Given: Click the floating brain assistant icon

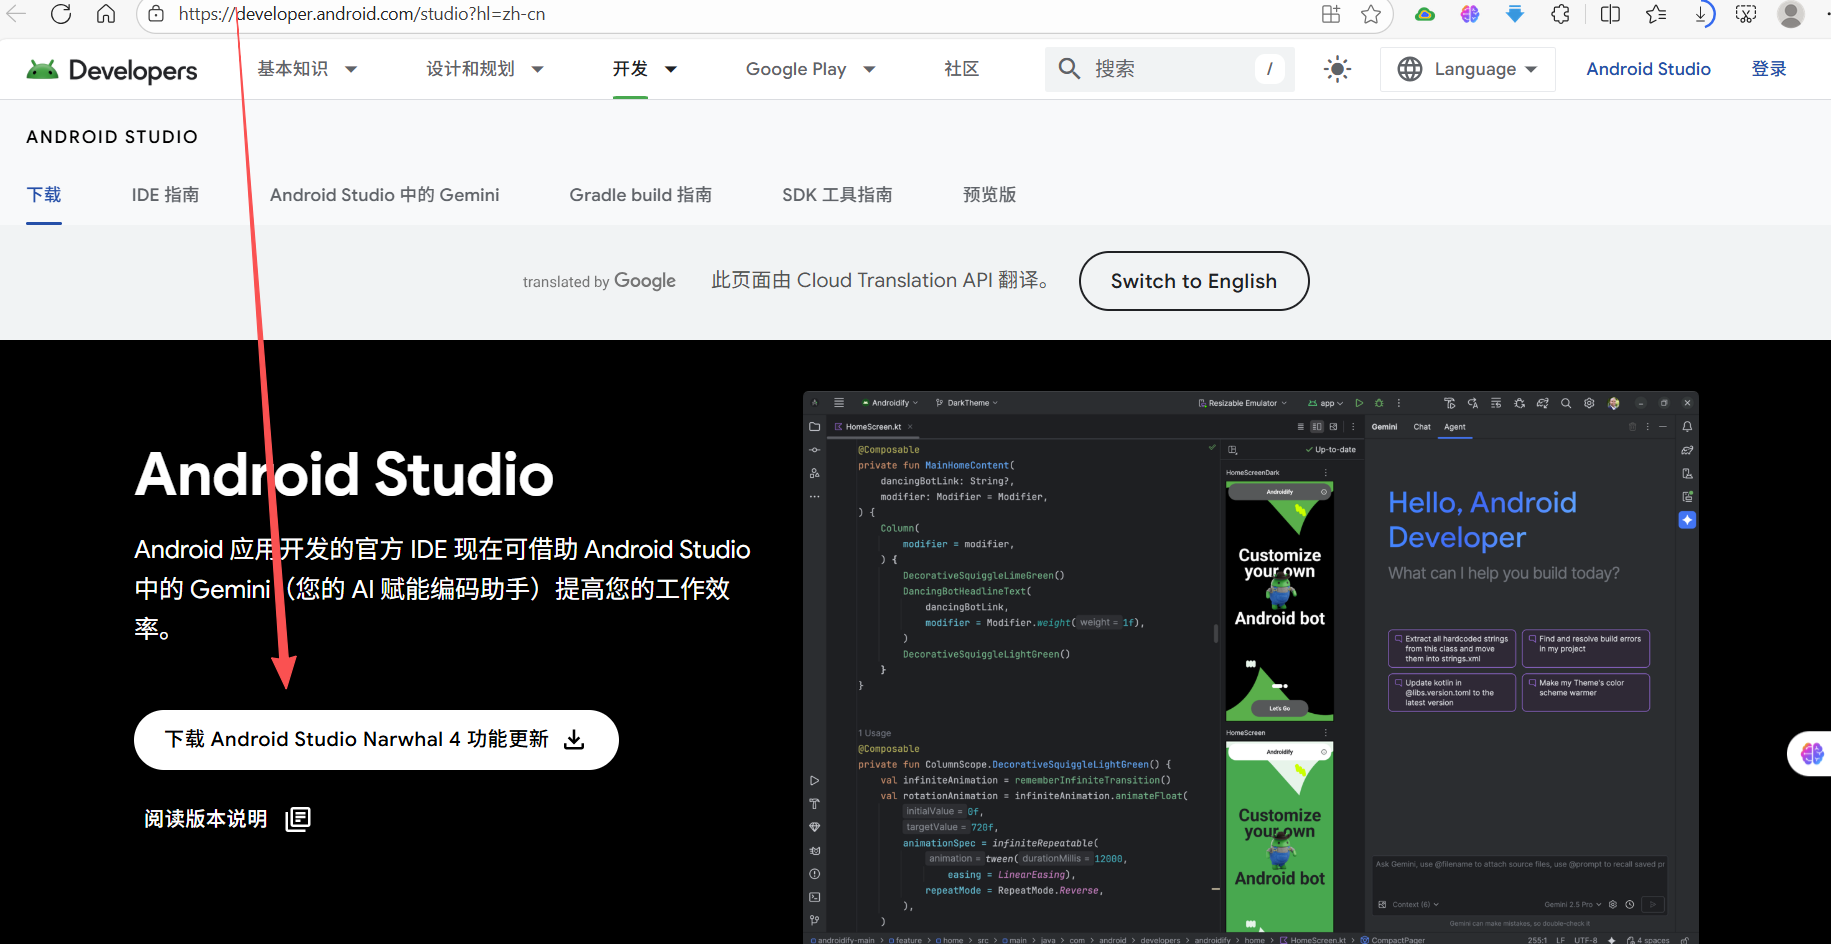Looking at the screenshot, I should tap(1811, 754).
